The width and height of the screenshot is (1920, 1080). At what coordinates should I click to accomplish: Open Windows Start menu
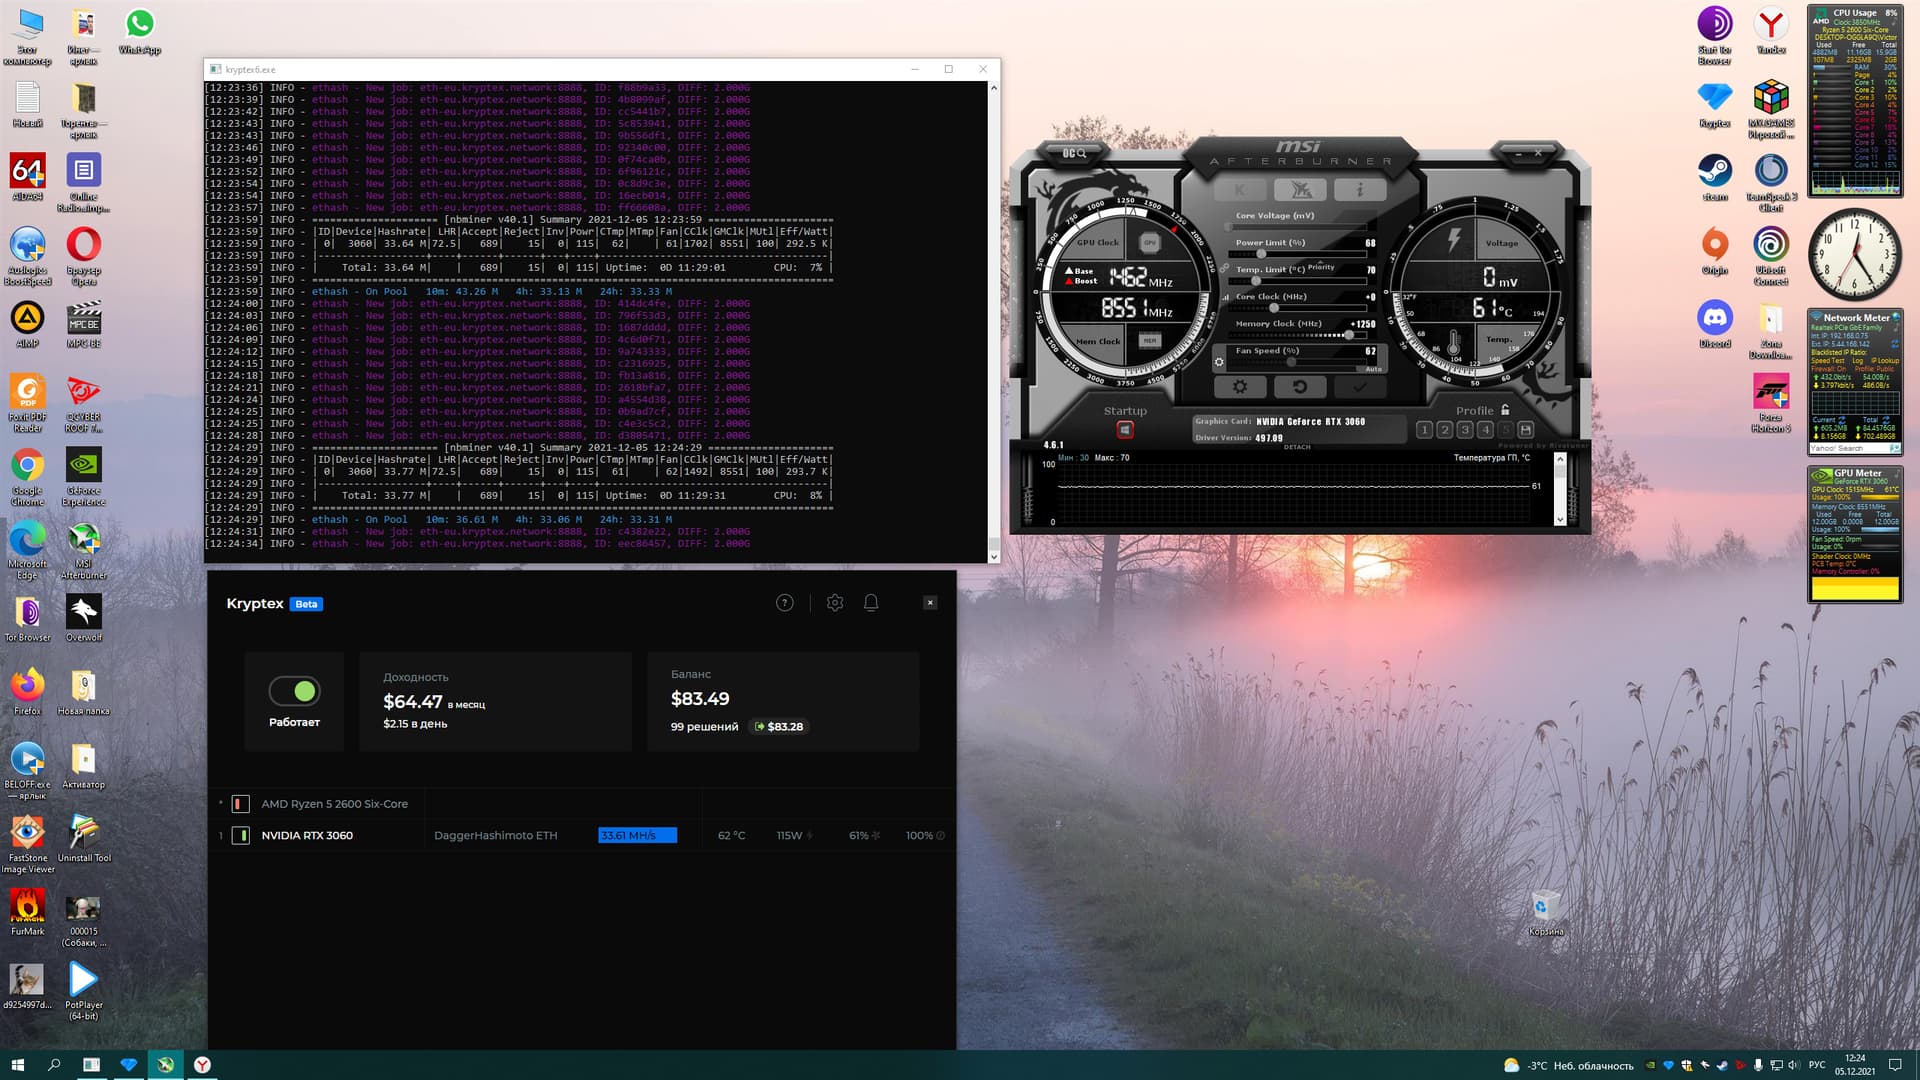click(x=17, y=1065)
